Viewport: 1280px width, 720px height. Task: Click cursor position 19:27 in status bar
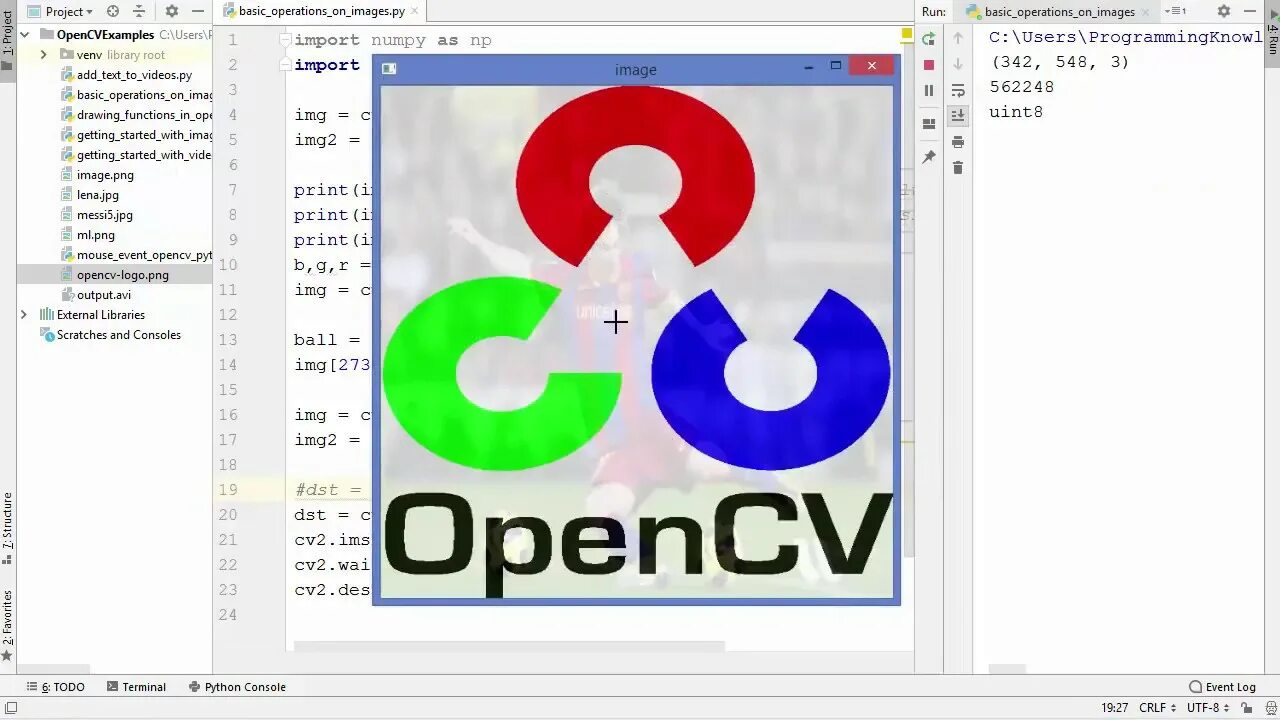(1115, 708)
